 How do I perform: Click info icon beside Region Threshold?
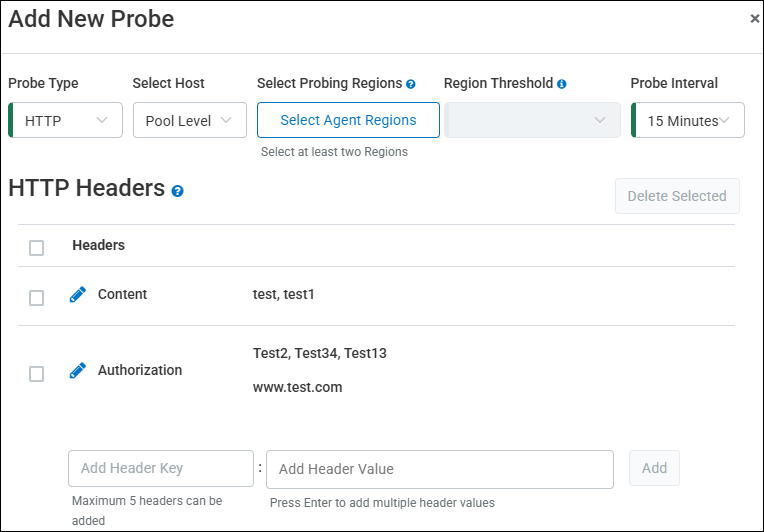(x=562, y=84)
